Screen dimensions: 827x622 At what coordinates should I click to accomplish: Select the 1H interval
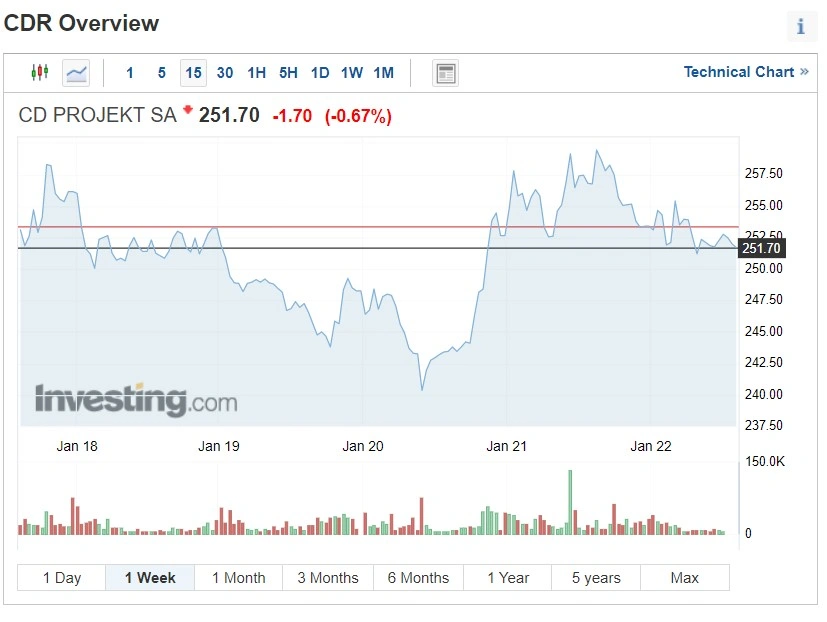tap(256, 73)
